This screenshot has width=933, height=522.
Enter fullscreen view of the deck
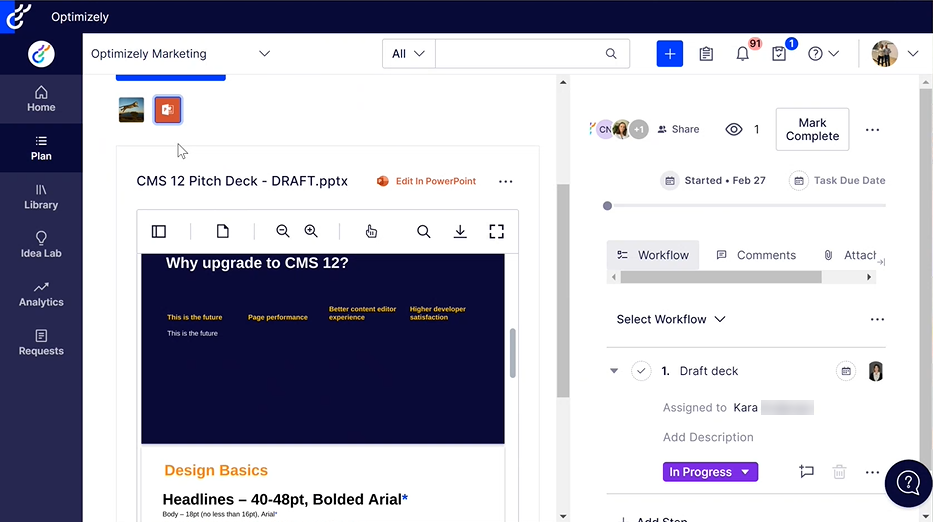tap(497, 232)
